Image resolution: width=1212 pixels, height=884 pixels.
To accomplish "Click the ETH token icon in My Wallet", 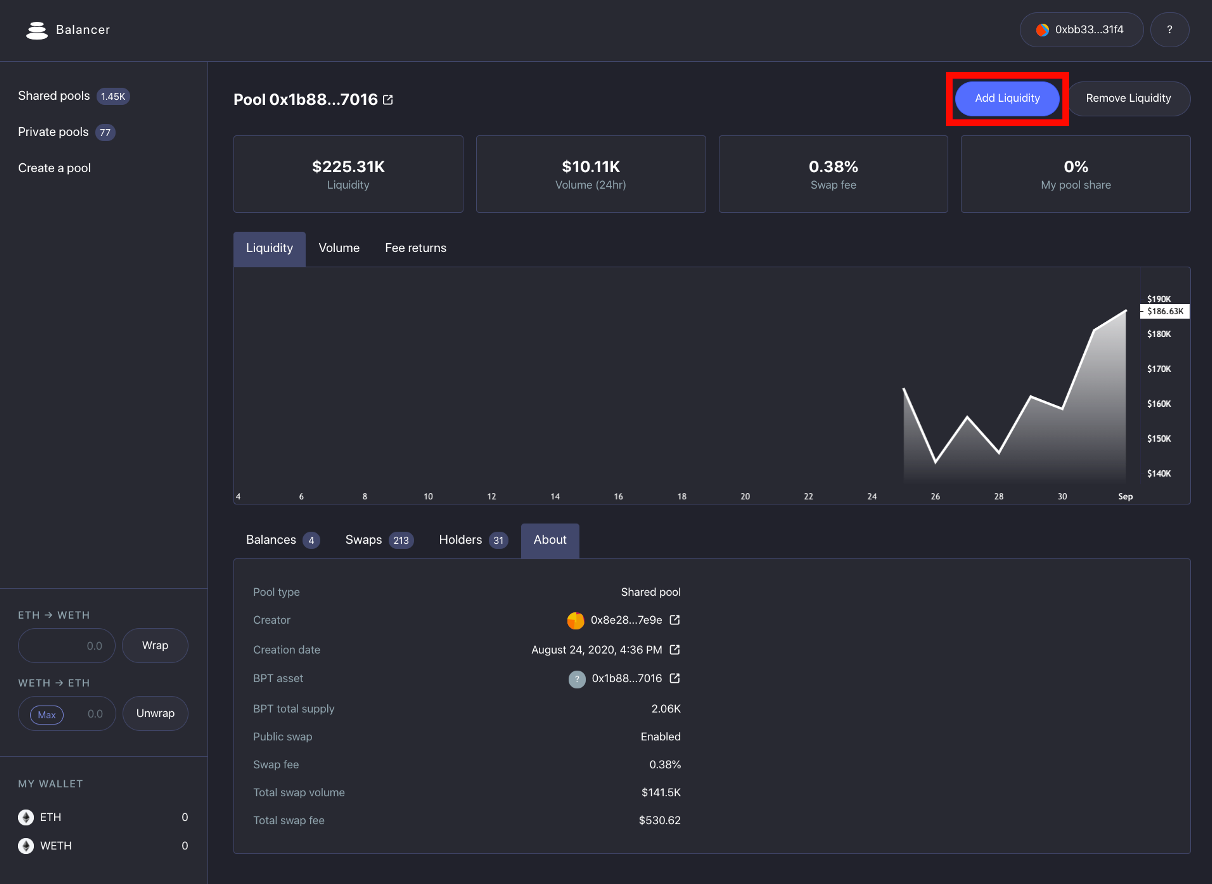I will tap(23, 817).
